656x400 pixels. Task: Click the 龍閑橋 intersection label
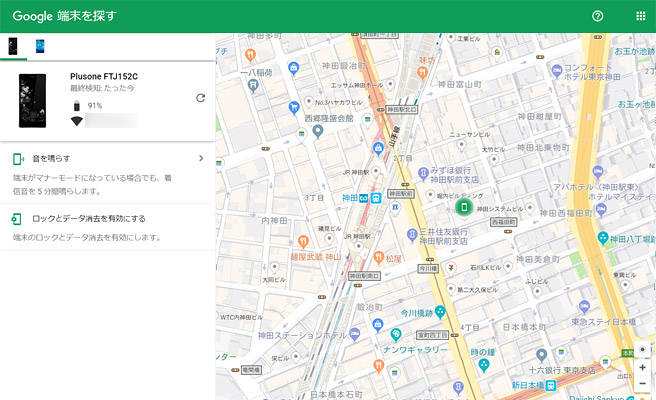point(251,369)
